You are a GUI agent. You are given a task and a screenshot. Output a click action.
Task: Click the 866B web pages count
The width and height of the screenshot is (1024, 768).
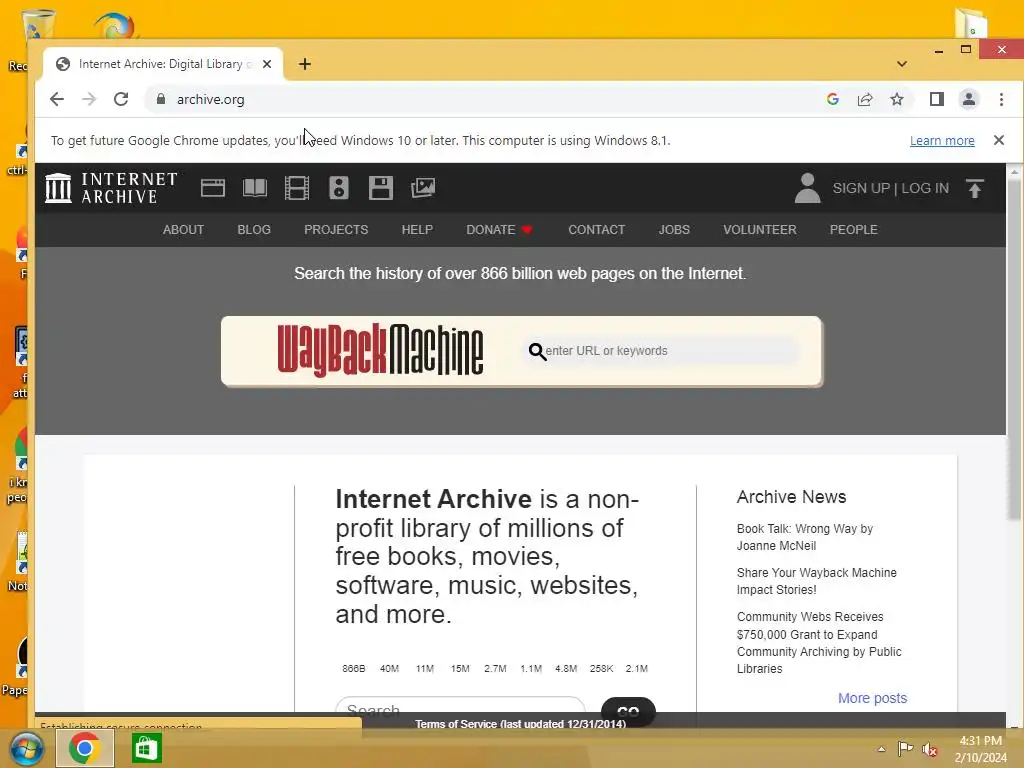tap(353, 669)
